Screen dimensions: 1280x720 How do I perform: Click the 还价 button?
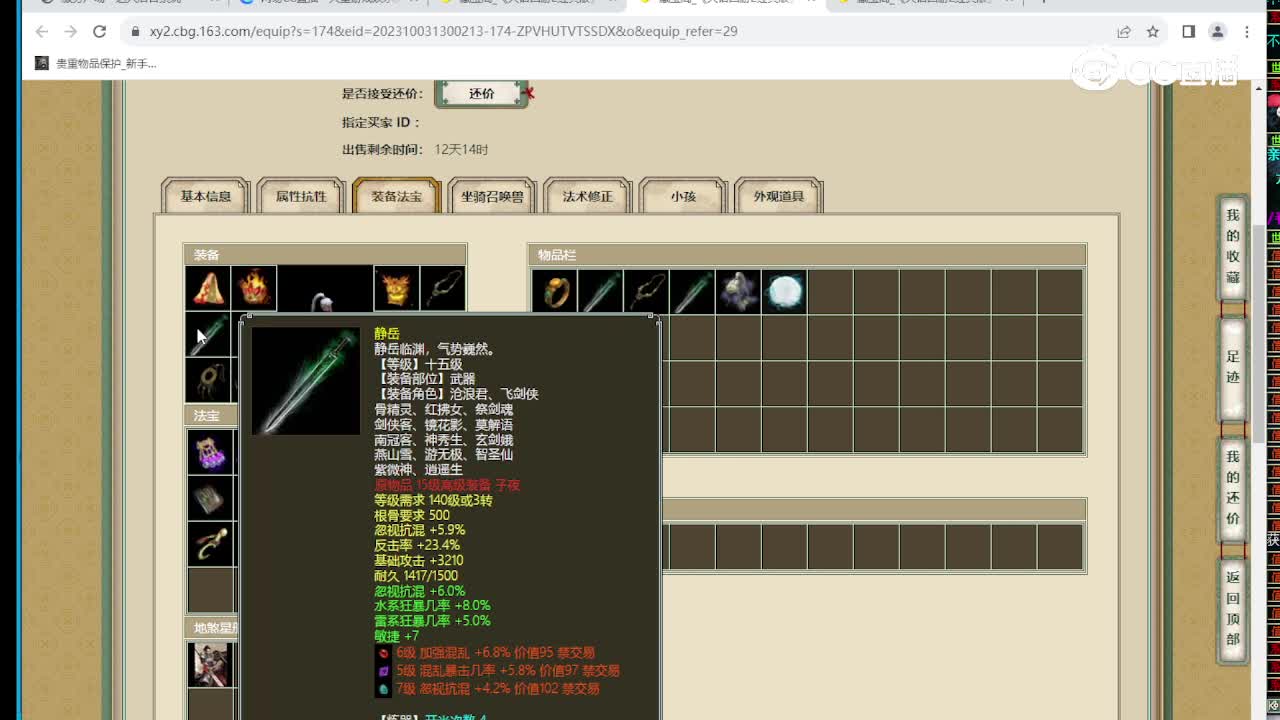point(481,93)
